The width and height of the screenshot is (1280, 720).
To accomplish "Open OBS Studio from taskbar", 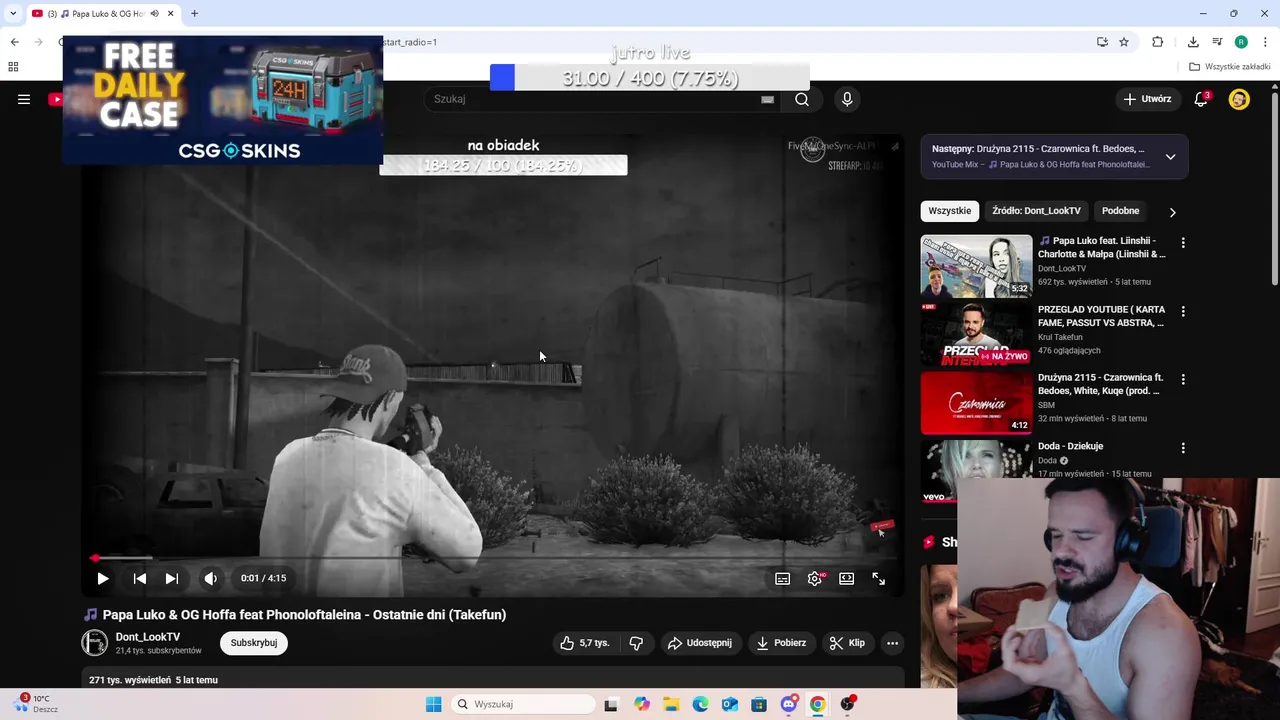I will (x=848, y=704).
